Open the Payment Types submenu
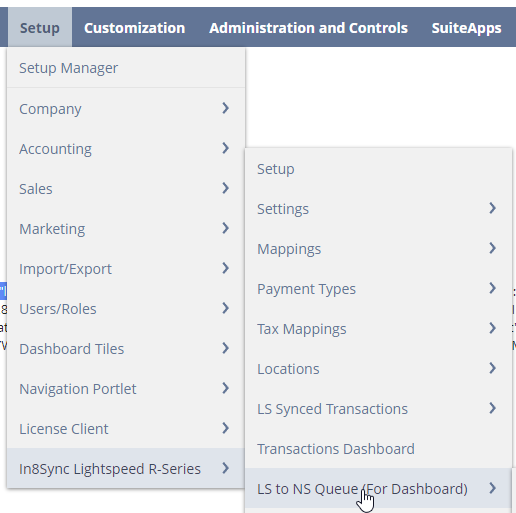Screen dimensions: 516x513 point(379,289)
